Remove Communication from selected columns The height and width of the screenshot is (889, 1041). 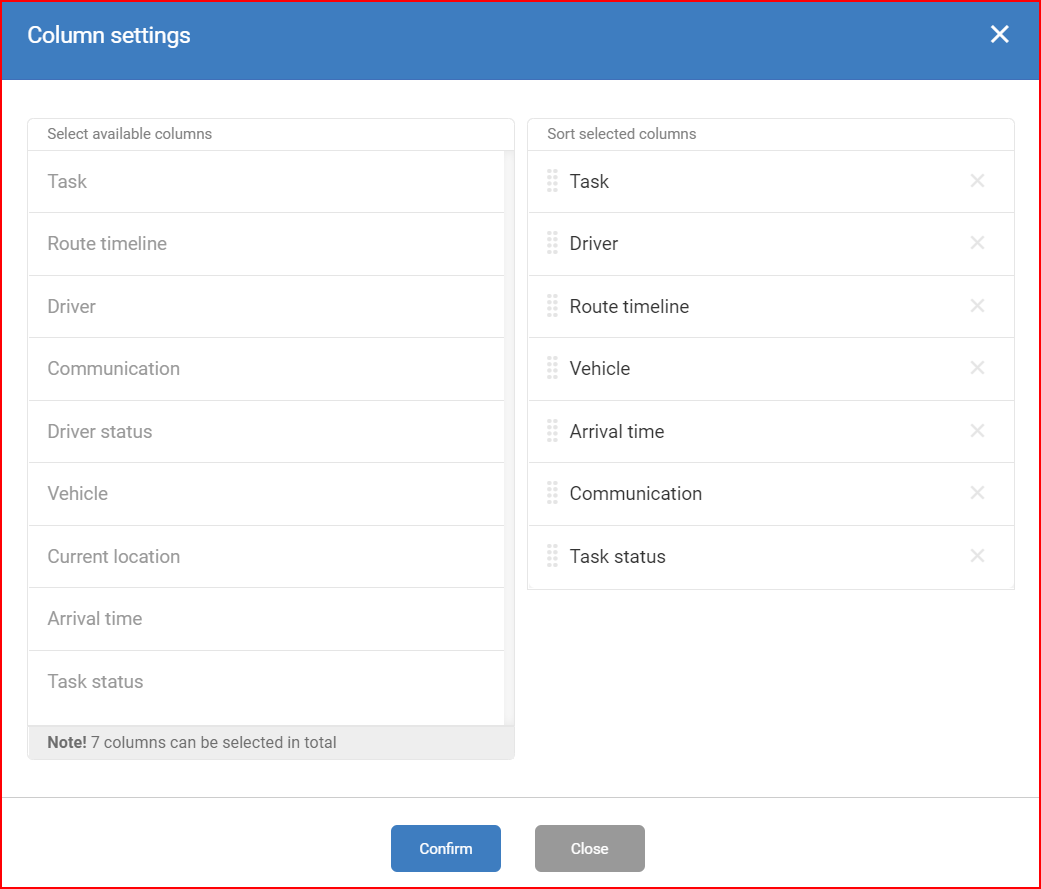[977, 493]
